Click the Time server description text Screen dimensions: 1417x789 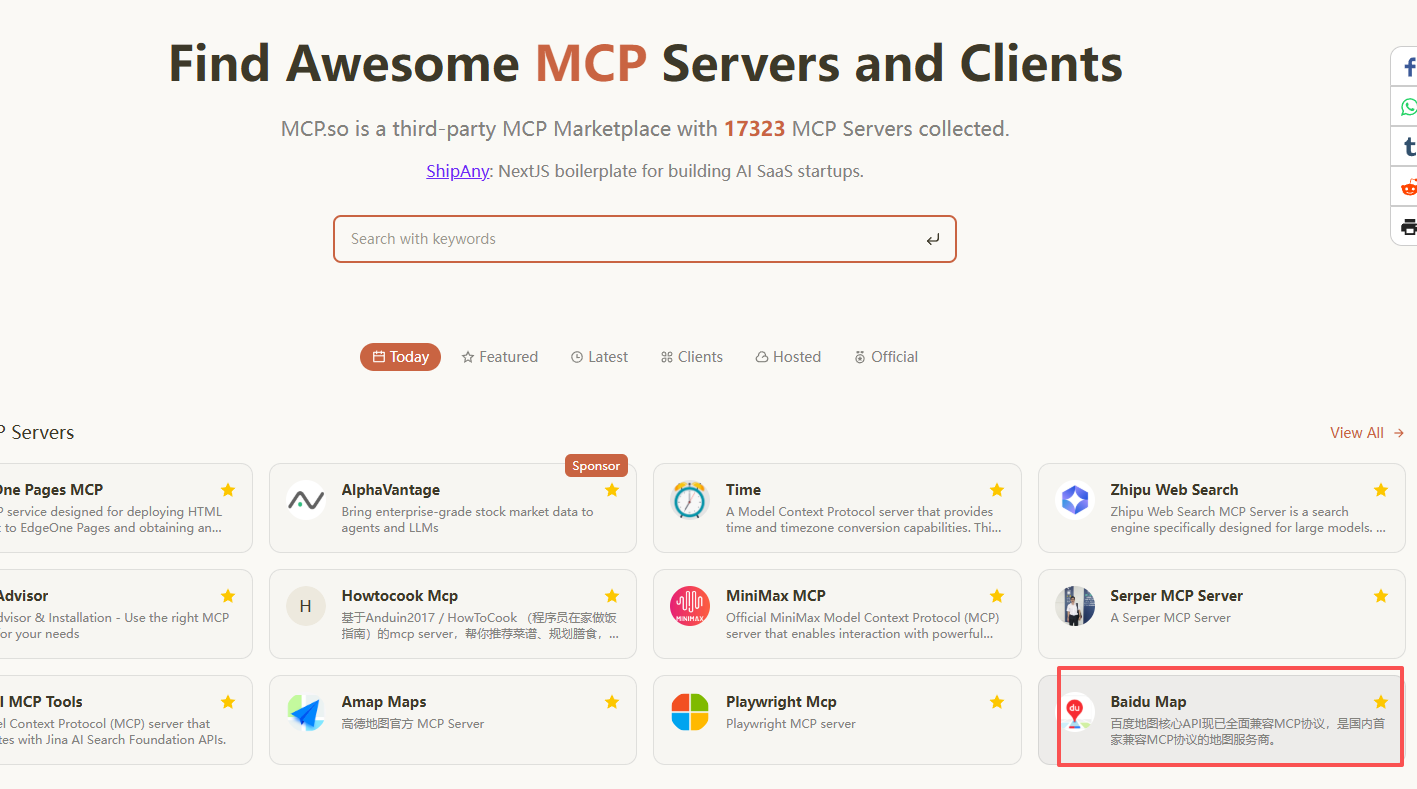pos(864,520)
